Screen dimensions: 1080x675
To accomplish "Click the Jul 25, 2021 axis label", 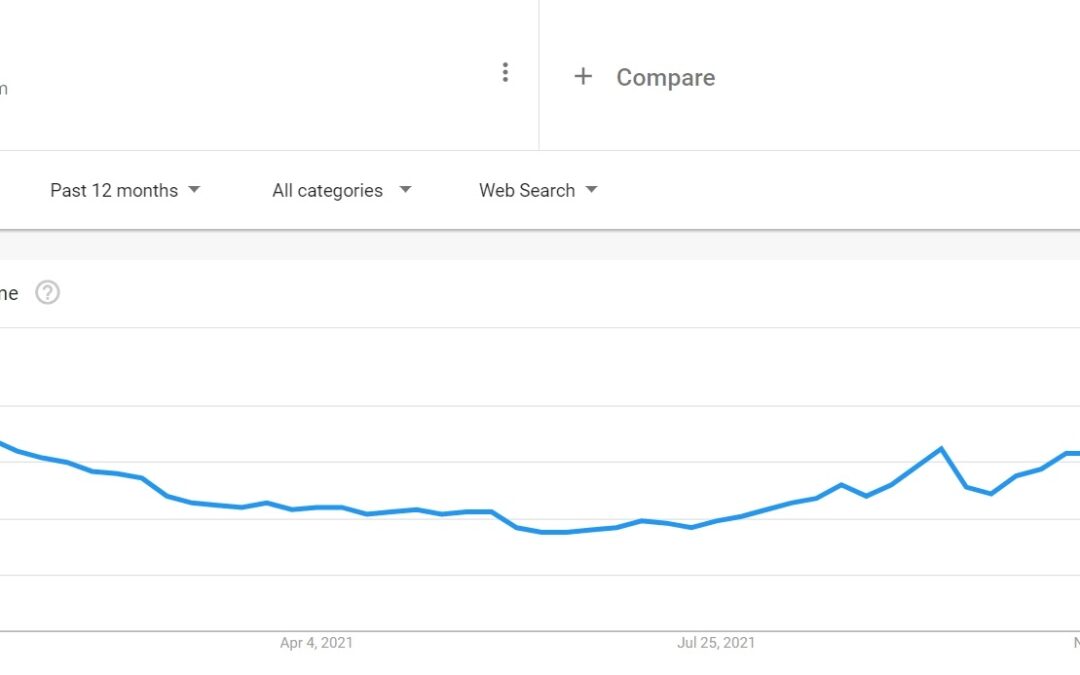I will (716, 643).
